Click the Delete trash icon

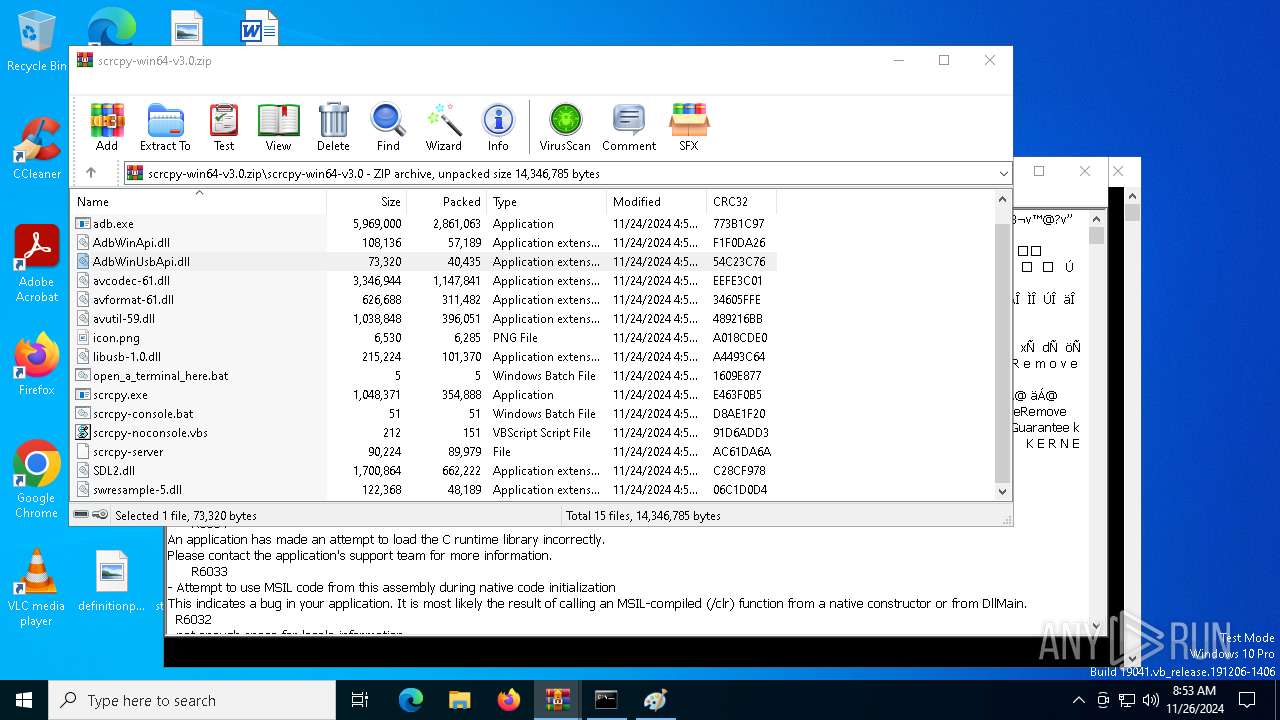[x=333, y=127]
